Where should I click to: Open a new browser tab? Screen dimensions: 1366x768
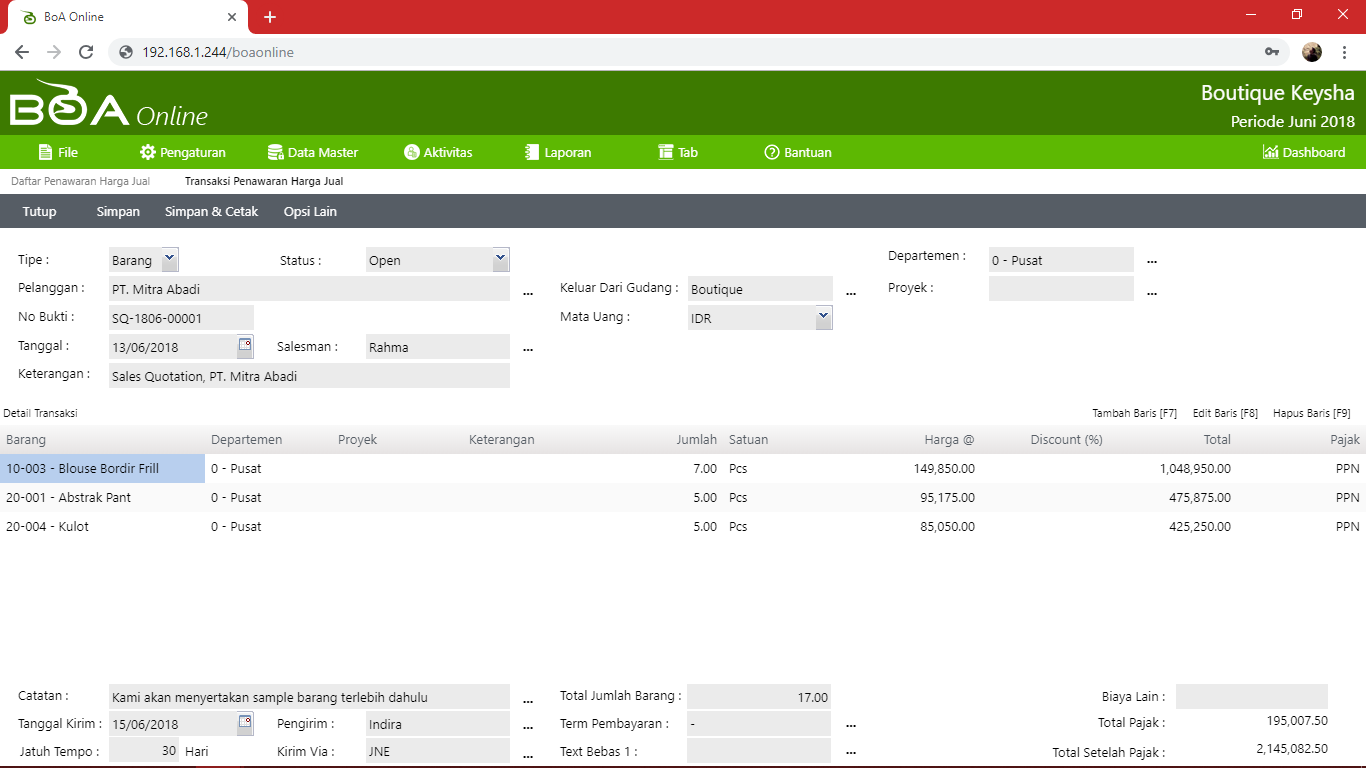[x=269, y=17]
